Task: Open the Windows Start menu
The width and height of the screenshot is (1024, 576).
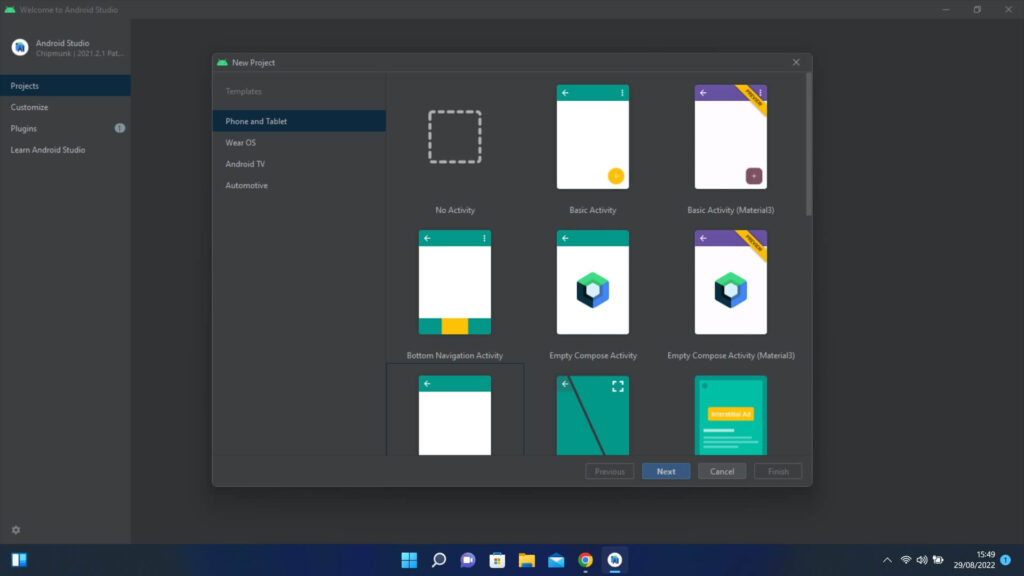Action: 409,560
